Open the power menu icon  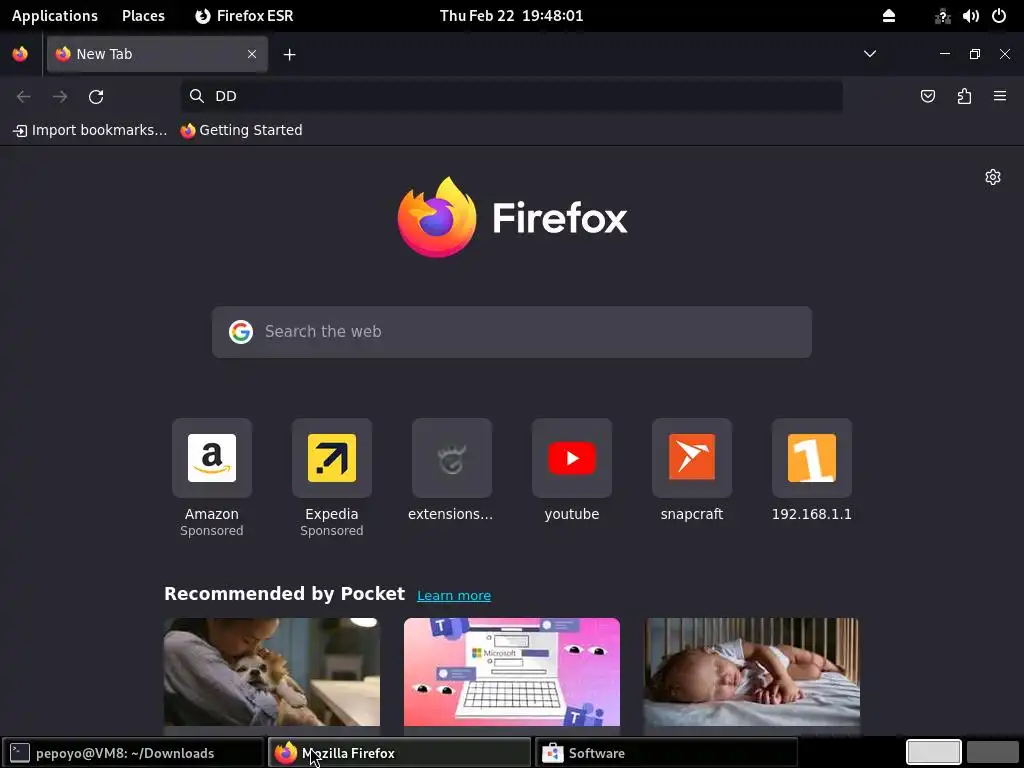(999, 16)
